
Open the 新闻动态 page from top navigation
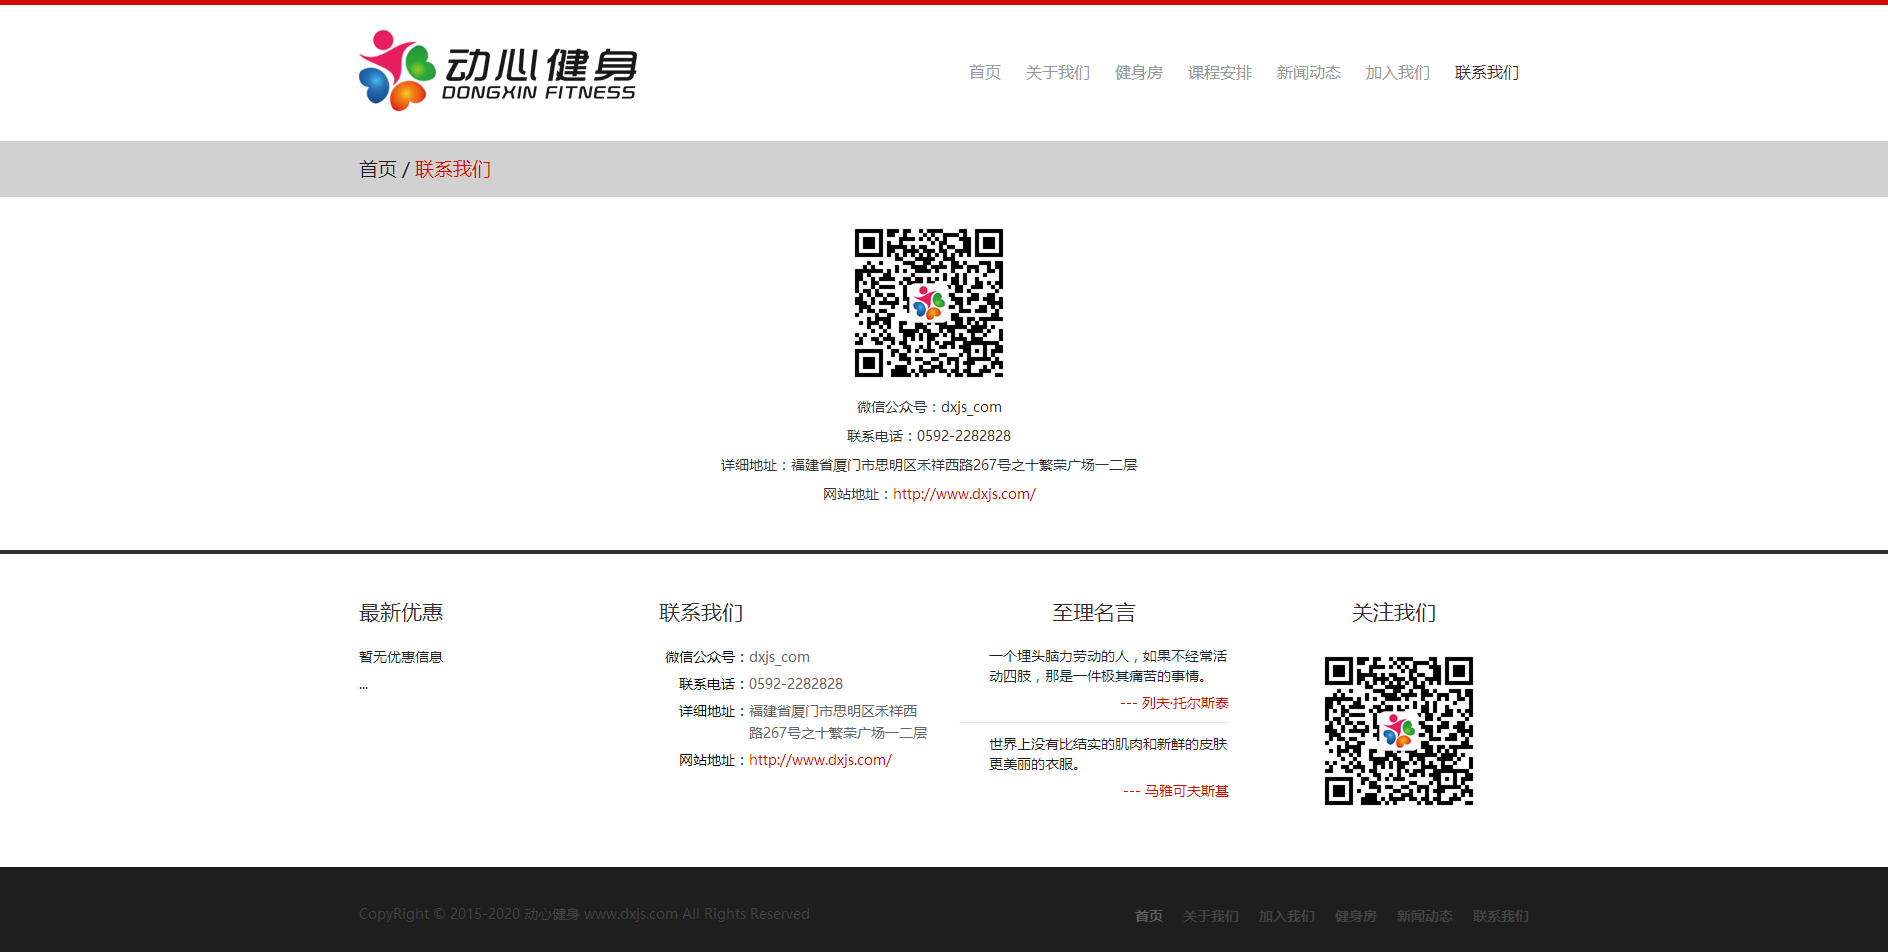pyautogui.click(x=1308, y=72)
